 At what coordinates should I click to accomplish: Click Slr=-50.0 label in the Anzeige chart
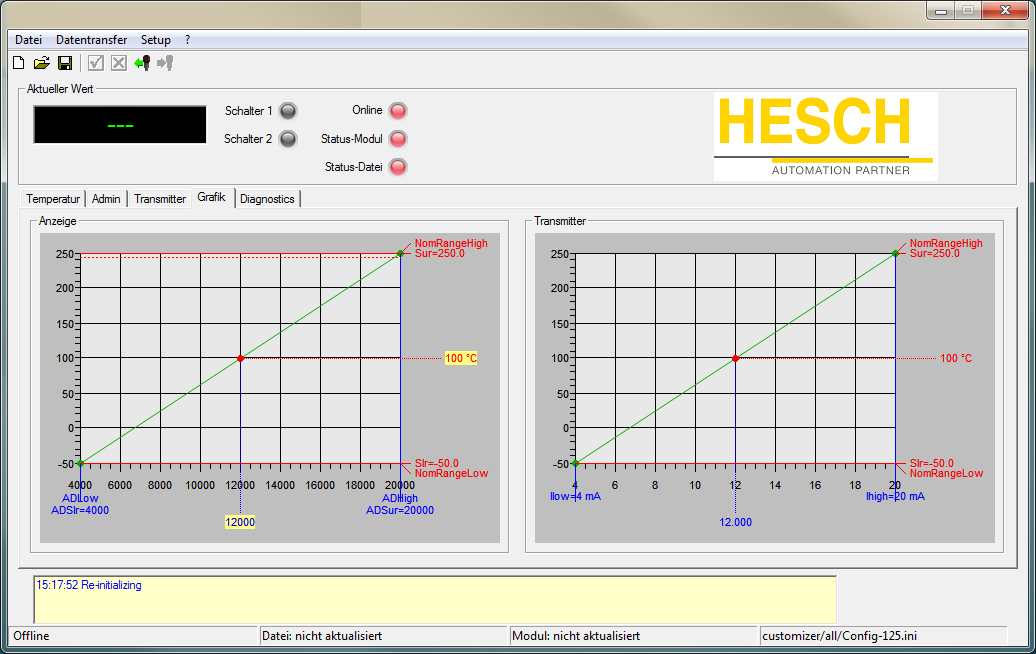click(x=436, y=463)
